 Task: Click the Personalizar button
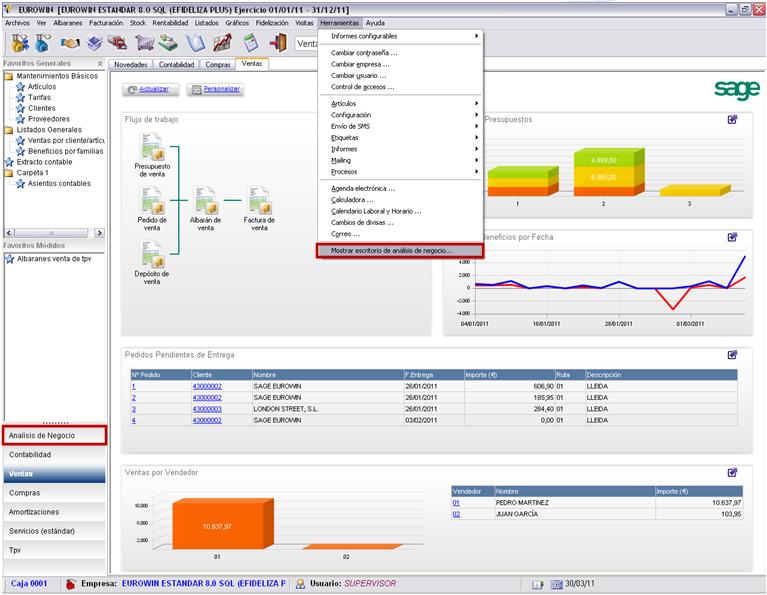click(215, 90)
